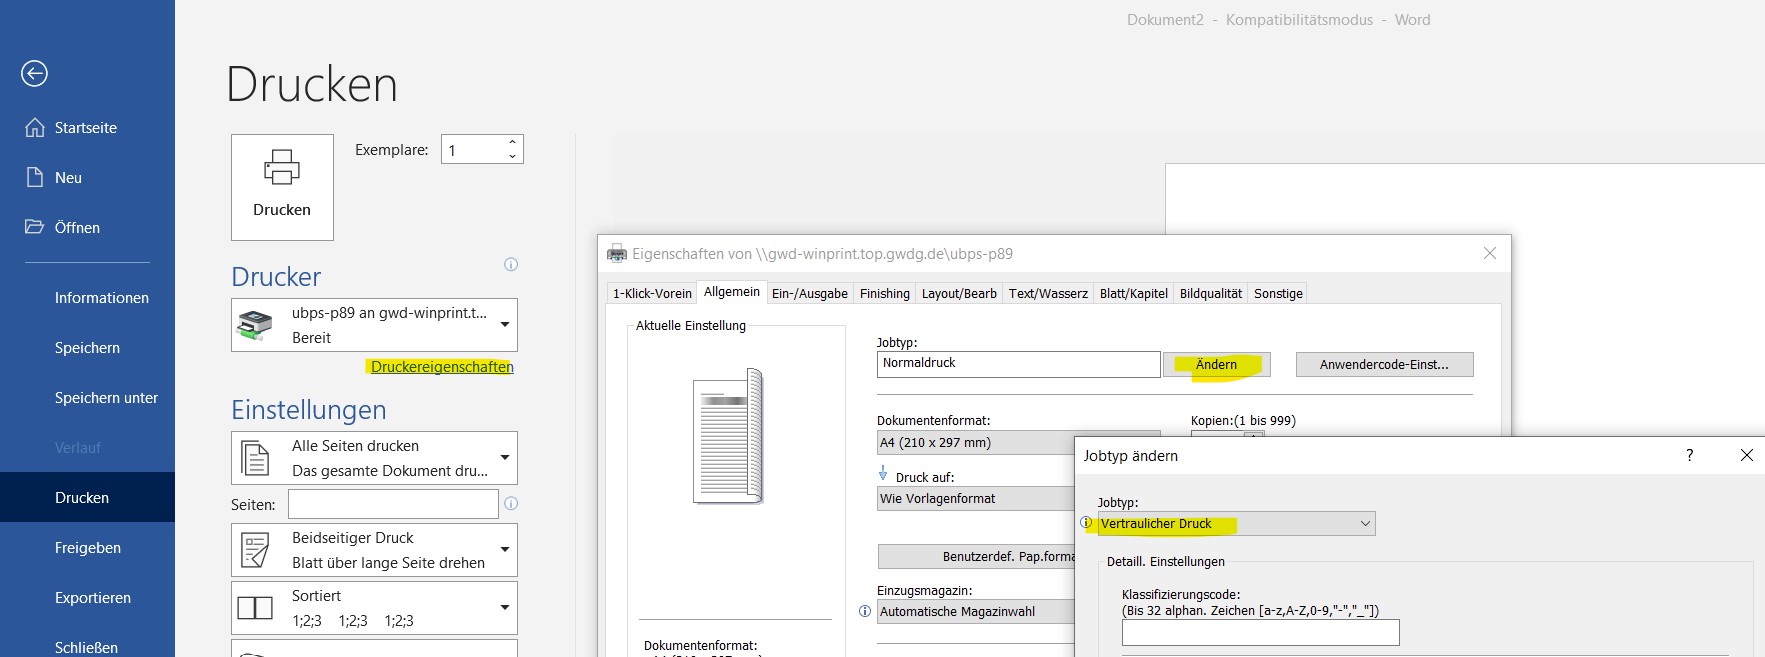Click the info icon next to Seiten field

511,504
